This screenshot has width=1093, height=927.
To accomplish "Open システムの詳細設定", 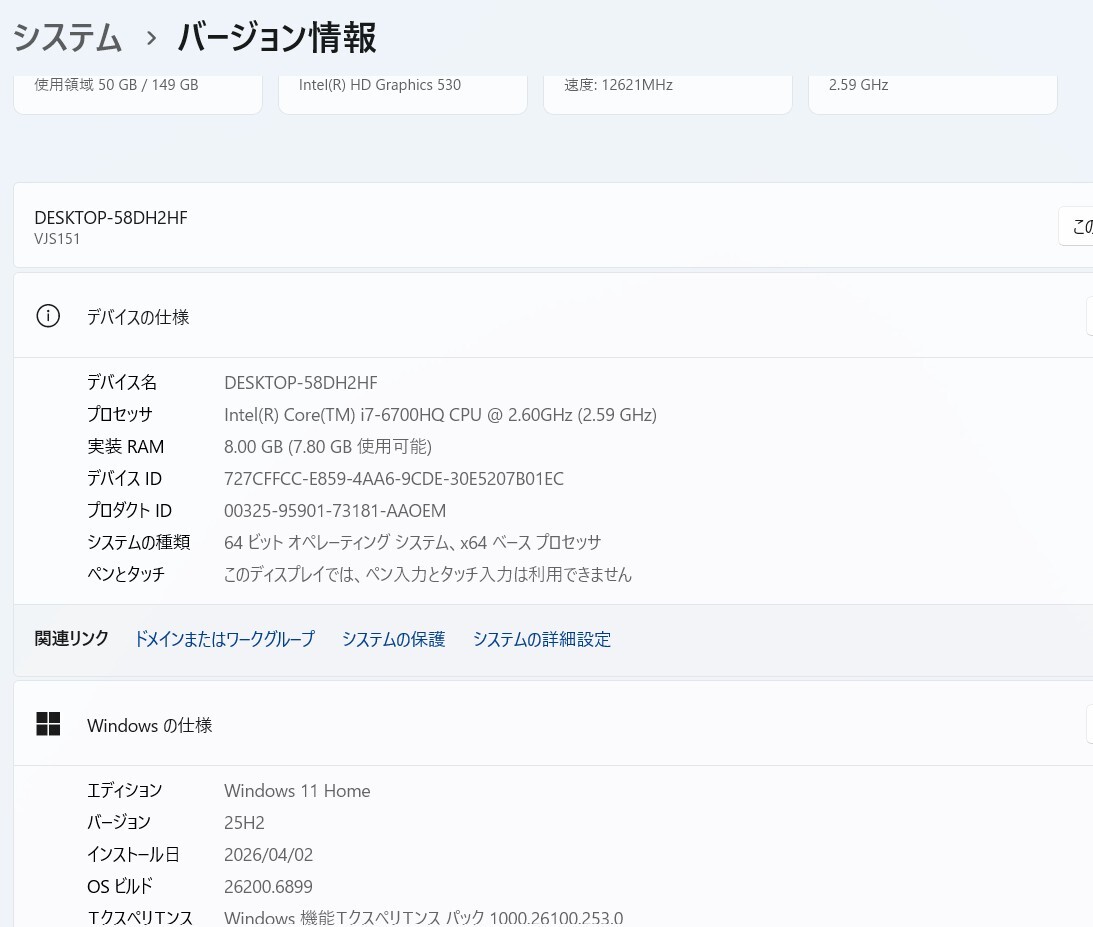I will coord(541,639).
